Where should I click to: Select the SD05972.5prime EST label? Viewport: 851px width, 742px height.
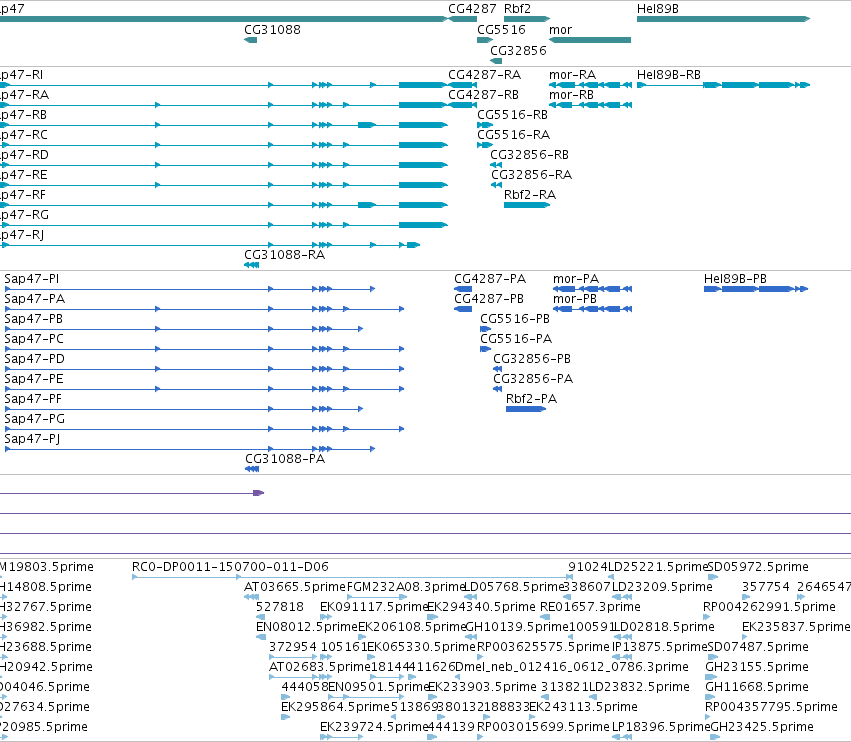tap(758, 567)
